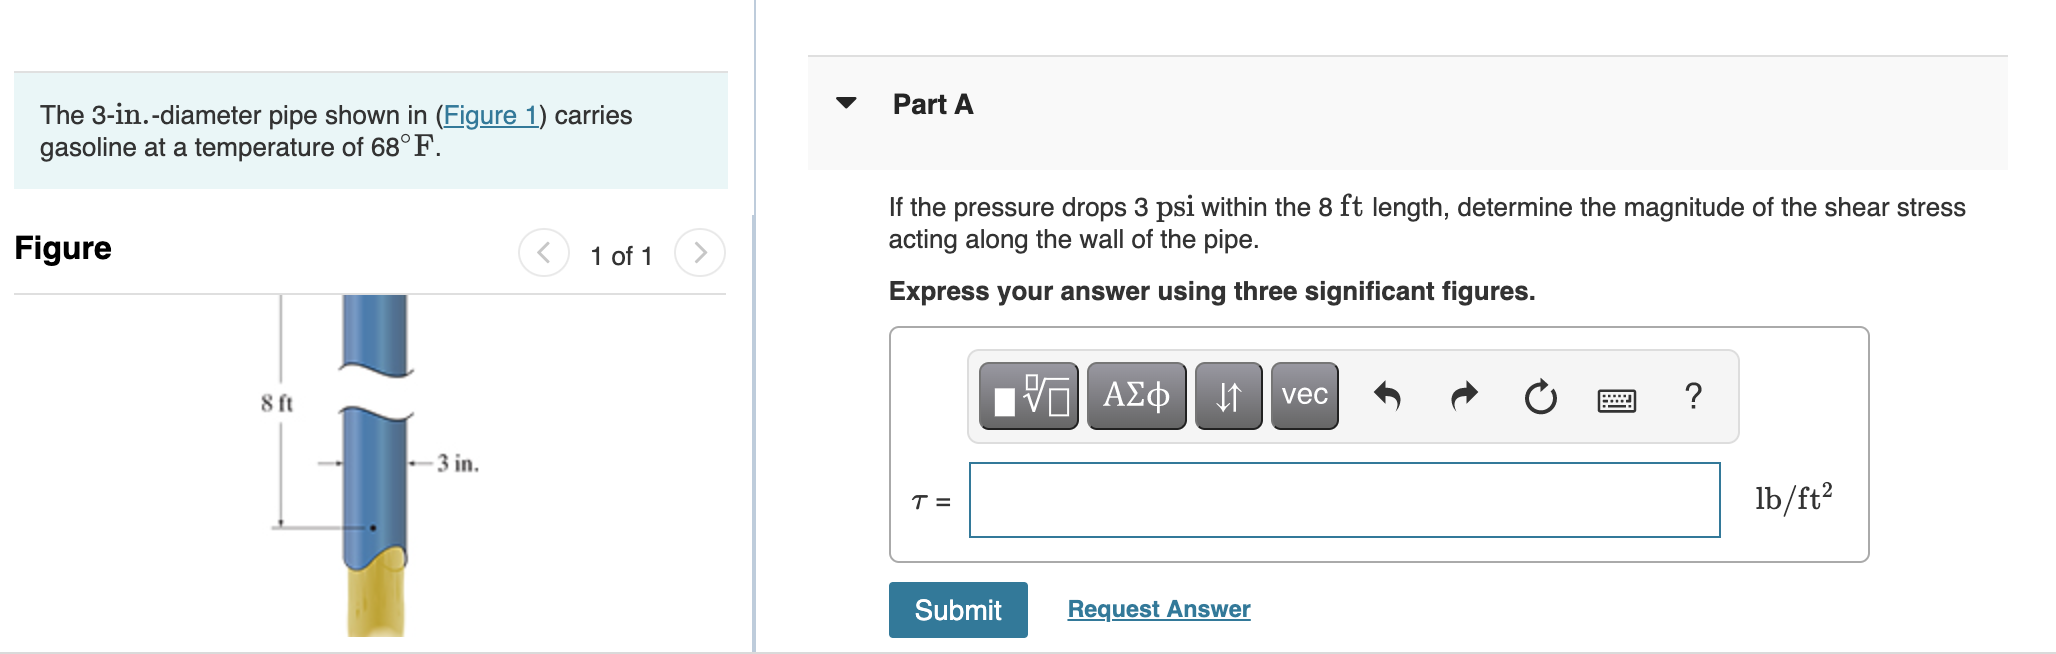2056x654 pixels.
Task: Undo the last equation edit
Action: tap(1389, 395)
